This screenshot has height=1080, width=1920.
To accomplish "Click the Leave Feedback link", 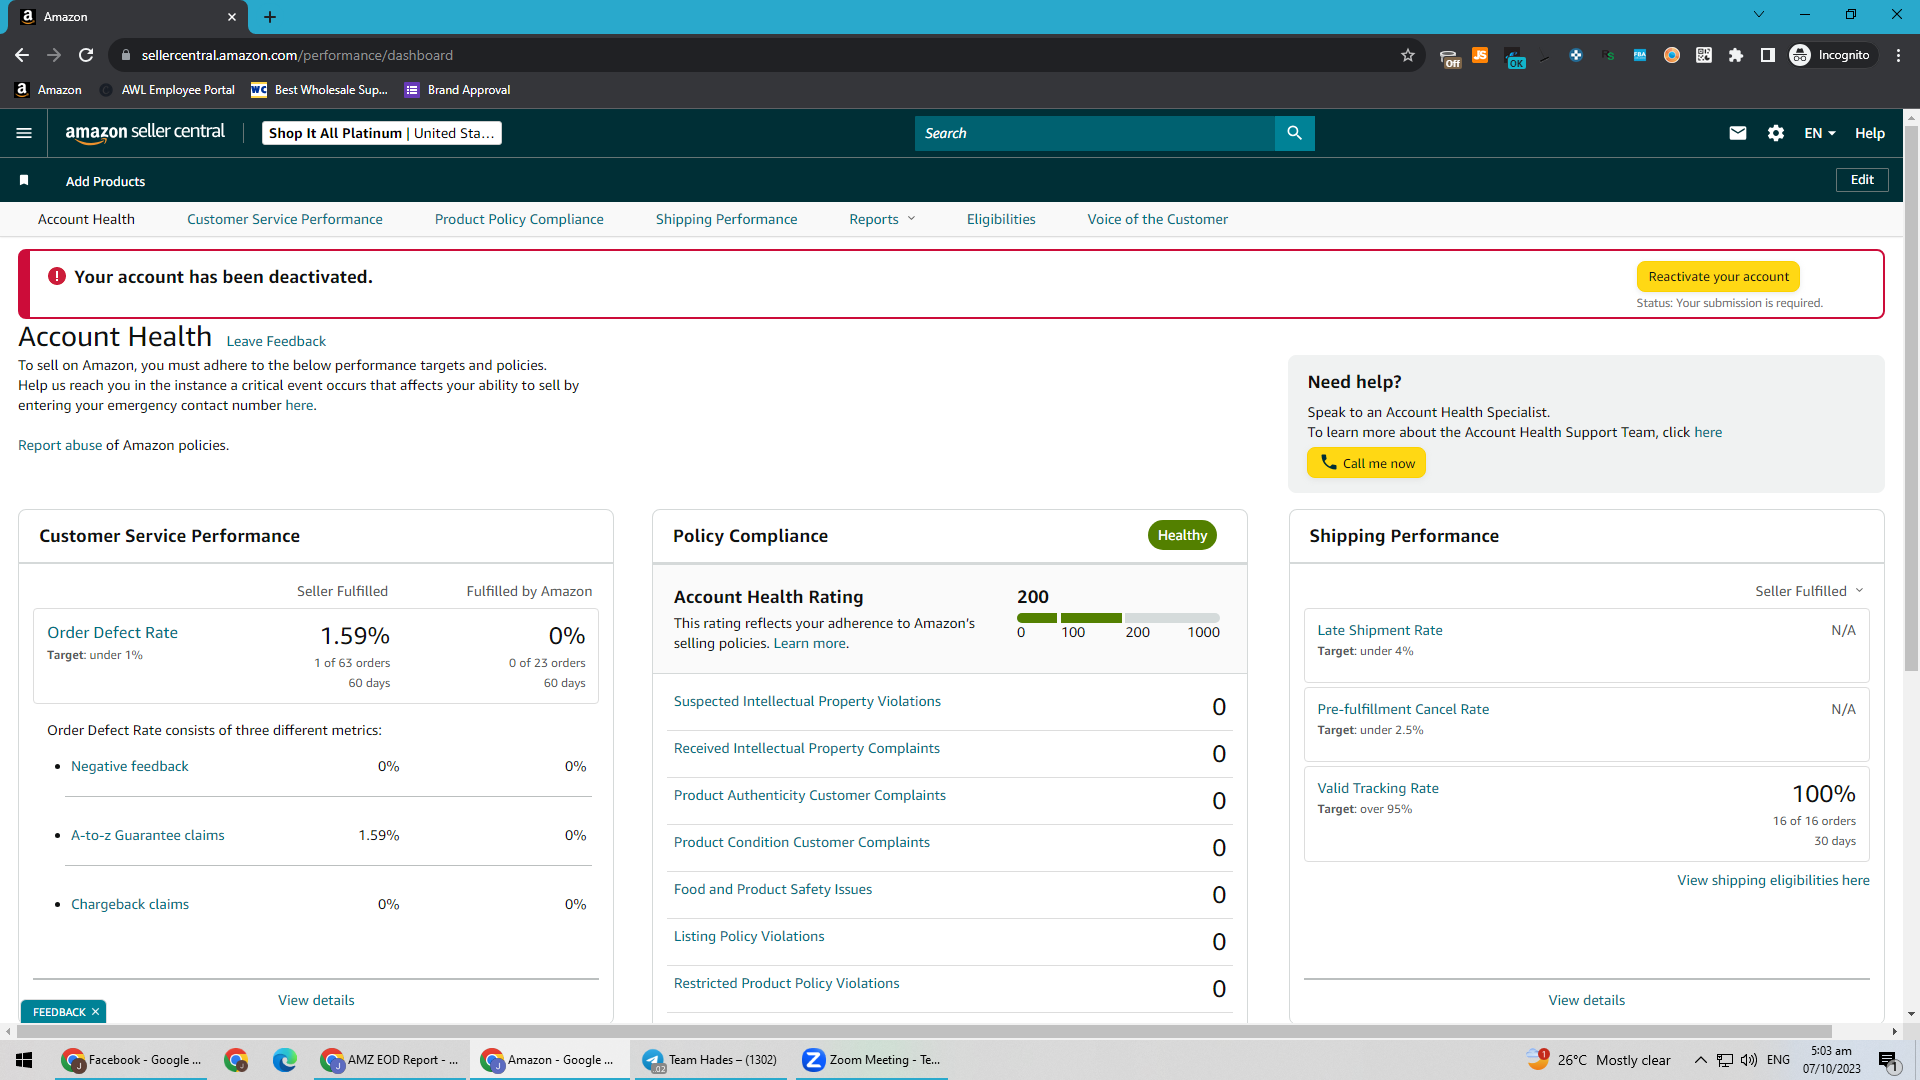I will pyautogui.click(x=276, y=341).
